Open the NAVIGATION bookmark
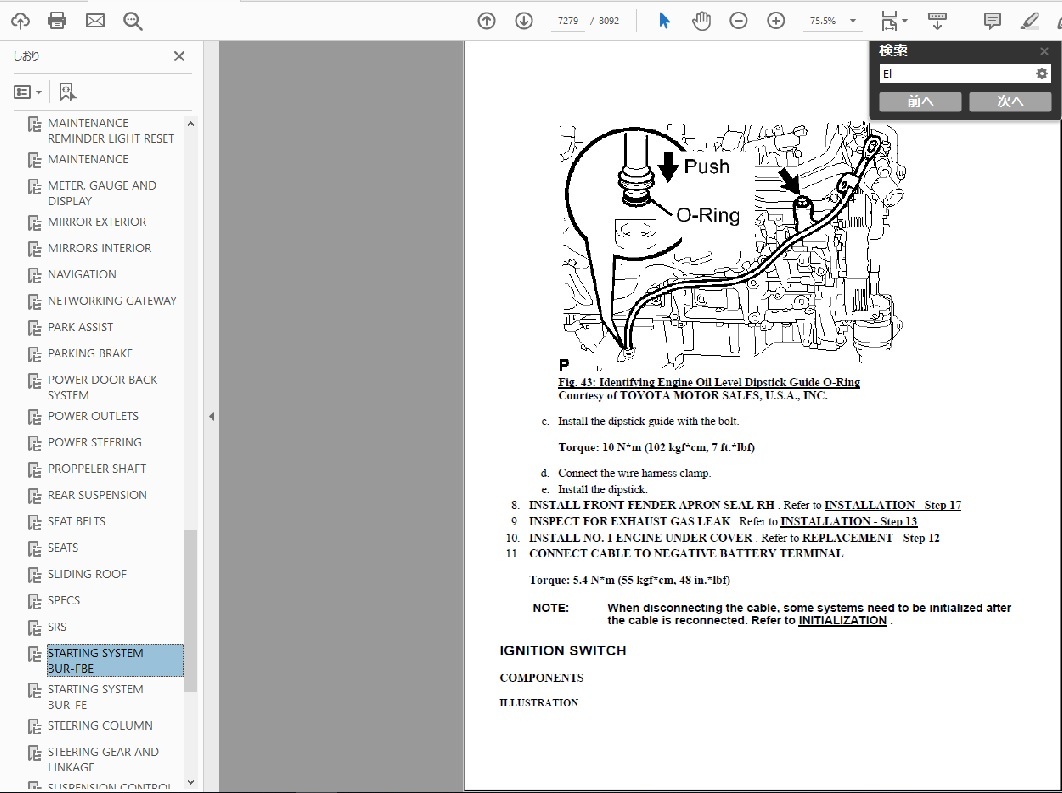 (82, 274)
